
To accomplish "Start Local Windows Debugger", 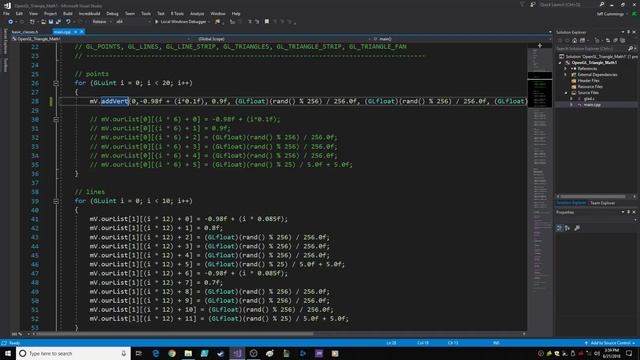I will click(x=180, y=22).
